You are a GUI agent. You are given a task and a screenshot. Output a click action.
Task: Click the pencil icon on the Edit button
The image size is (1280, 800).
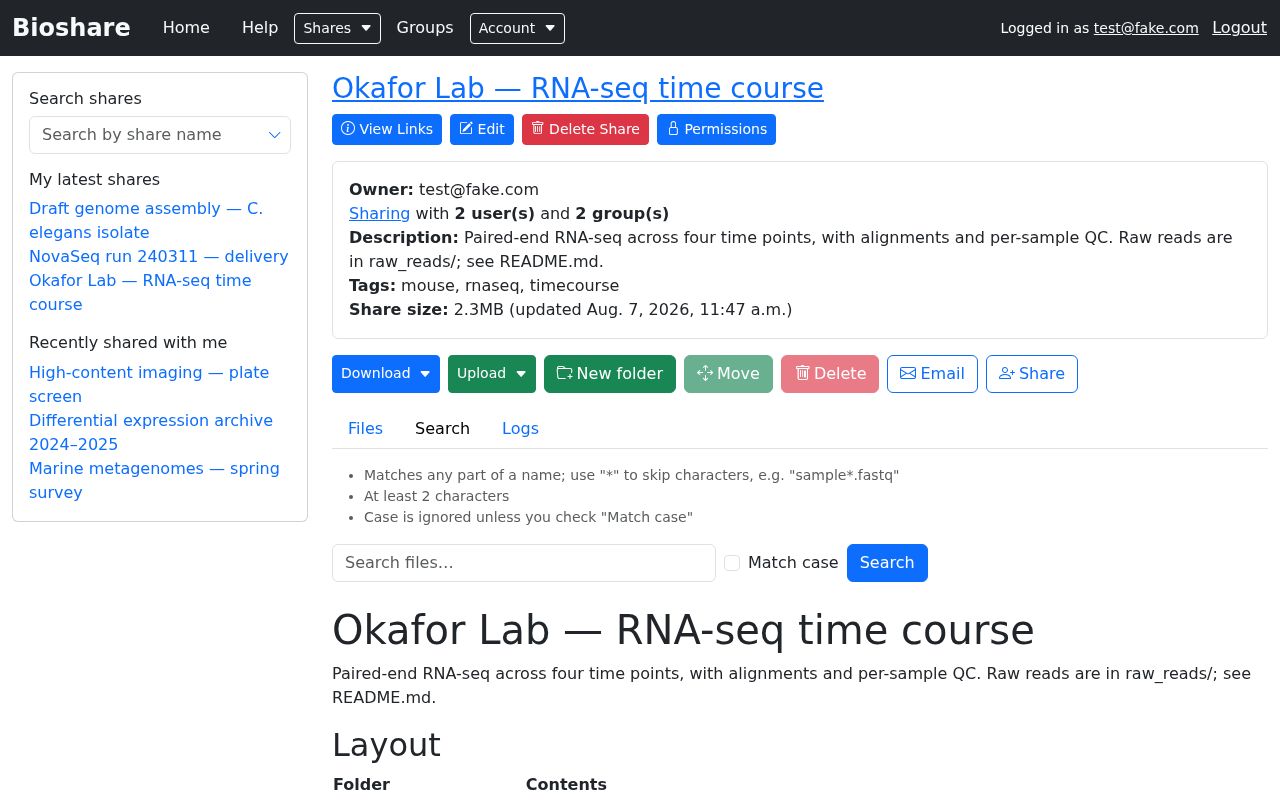click(466, 129)
